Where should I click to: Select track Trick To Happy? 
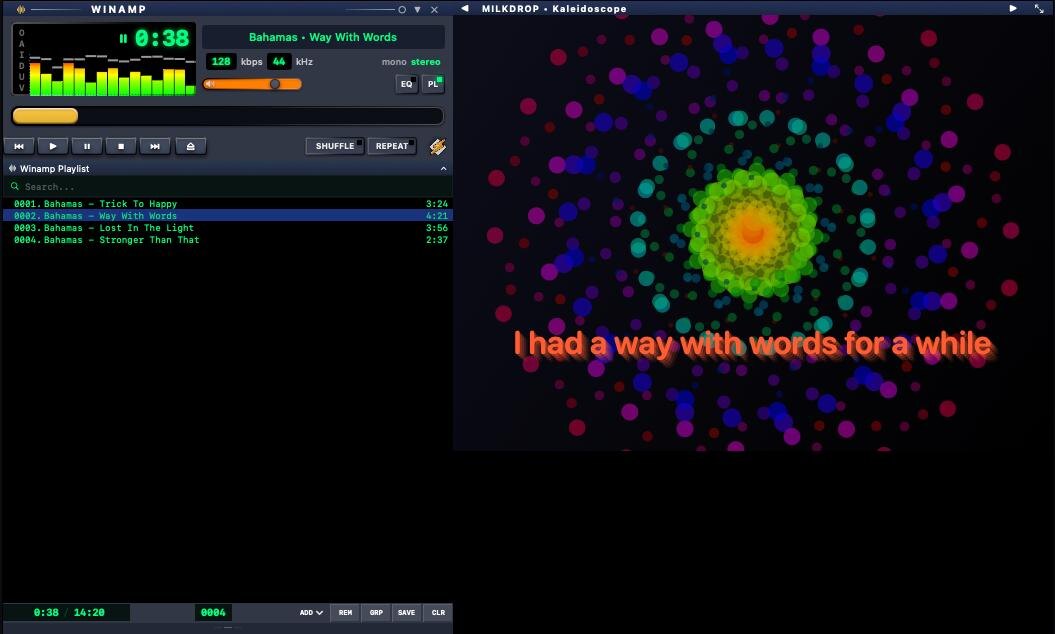(x=227, y=203)
